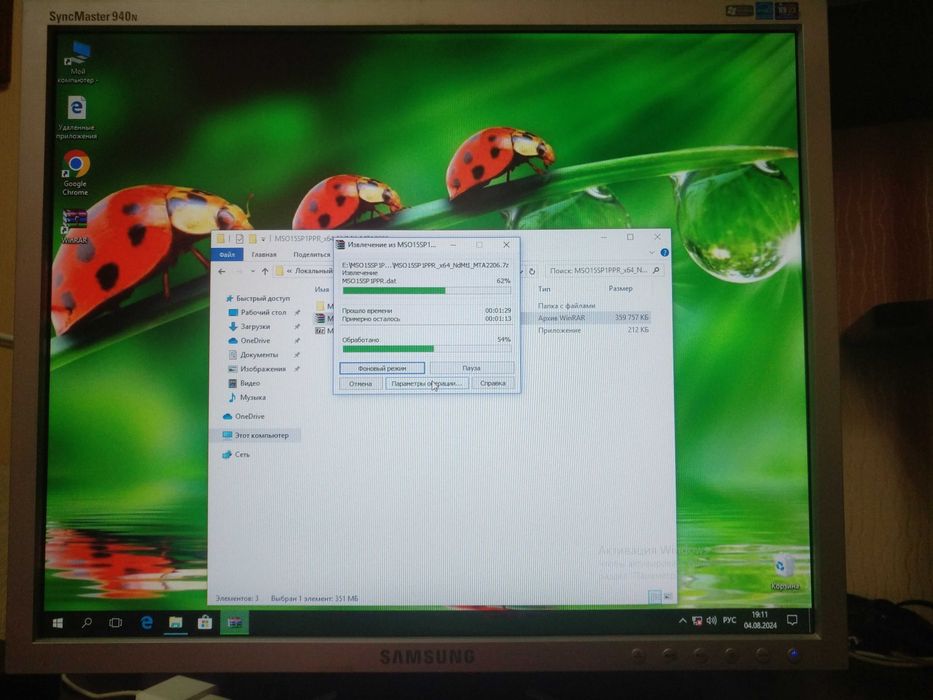Switch input language РУС indicator
The height and width of the screenshot is (700, 933).
pos(730,620)
